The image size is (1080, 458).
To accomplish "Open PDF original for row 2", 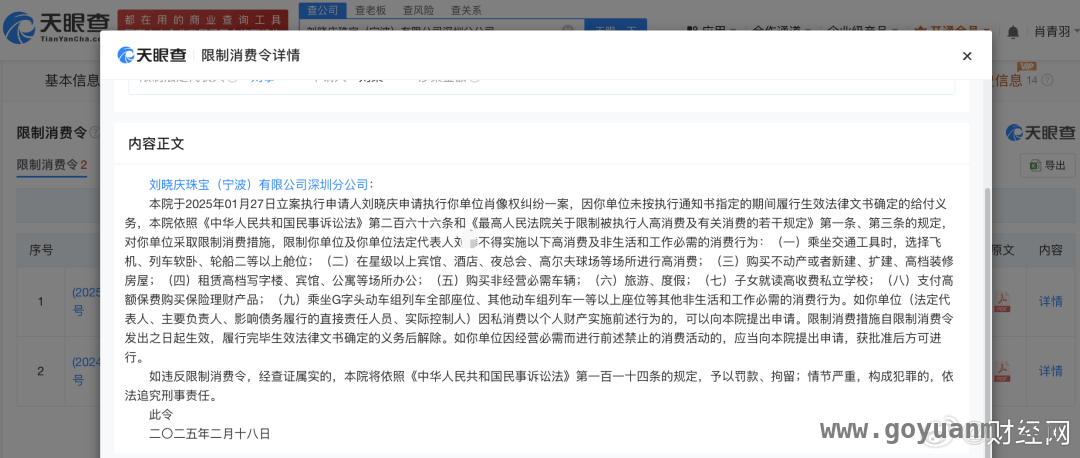I will [1001, 371].
